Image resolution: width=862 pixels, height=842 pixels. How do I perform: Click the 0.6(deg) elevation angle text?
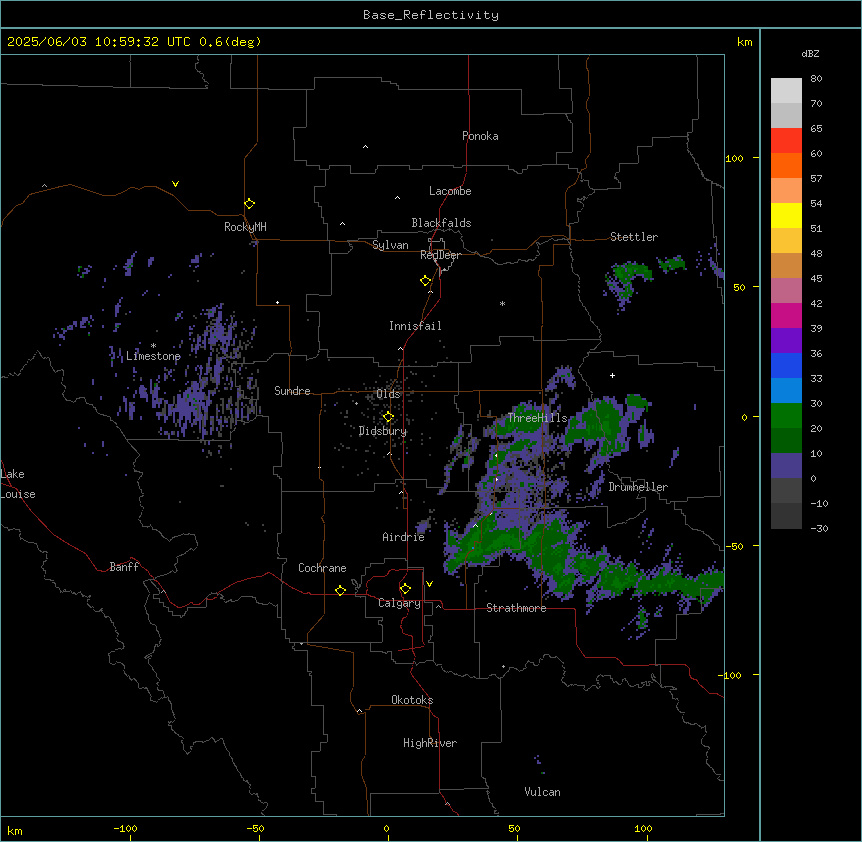[230, 42]
